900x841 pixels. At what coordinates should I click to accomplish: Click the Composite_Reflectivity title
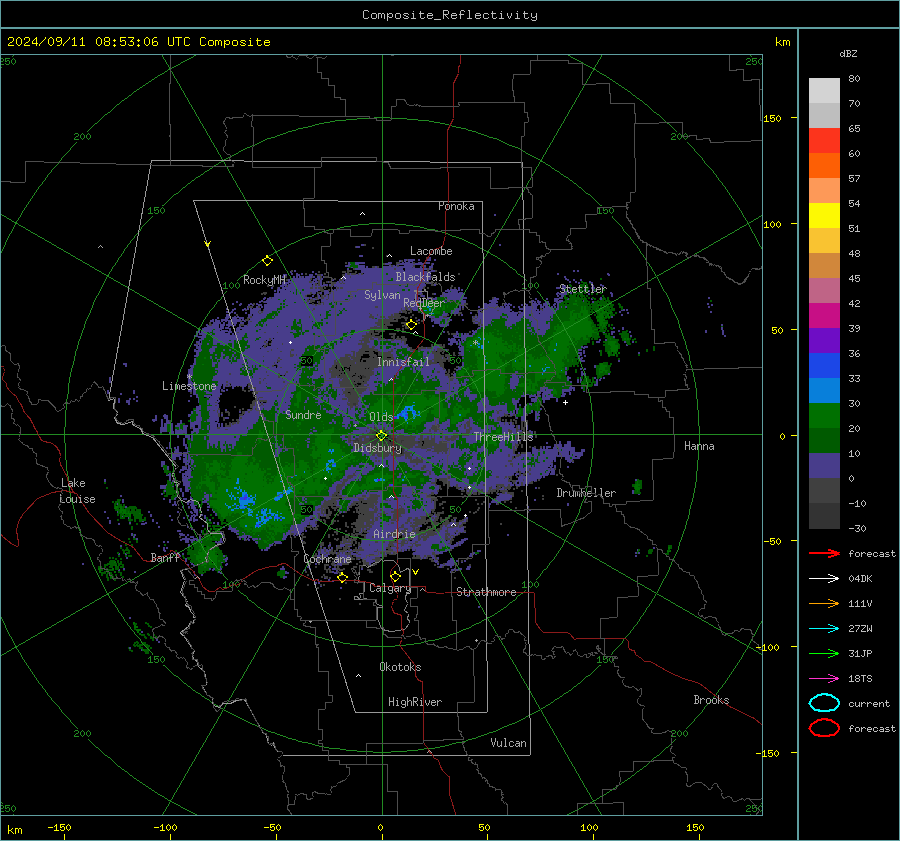tap(450, 15)
